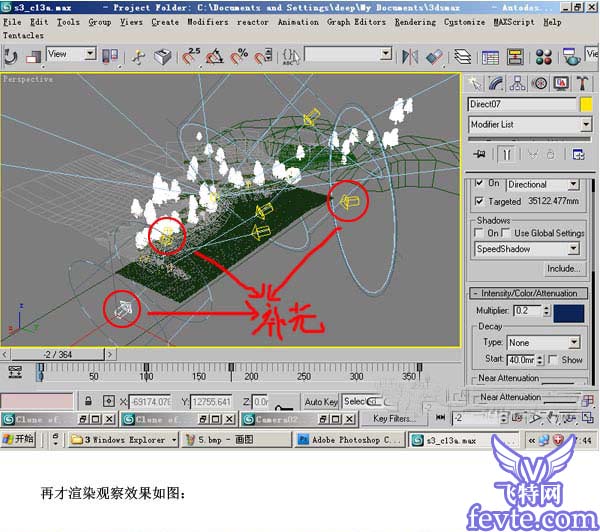Open the SpeedShadow shadow type dropdown
Screen dimensions: 600x532
(527, 249)
